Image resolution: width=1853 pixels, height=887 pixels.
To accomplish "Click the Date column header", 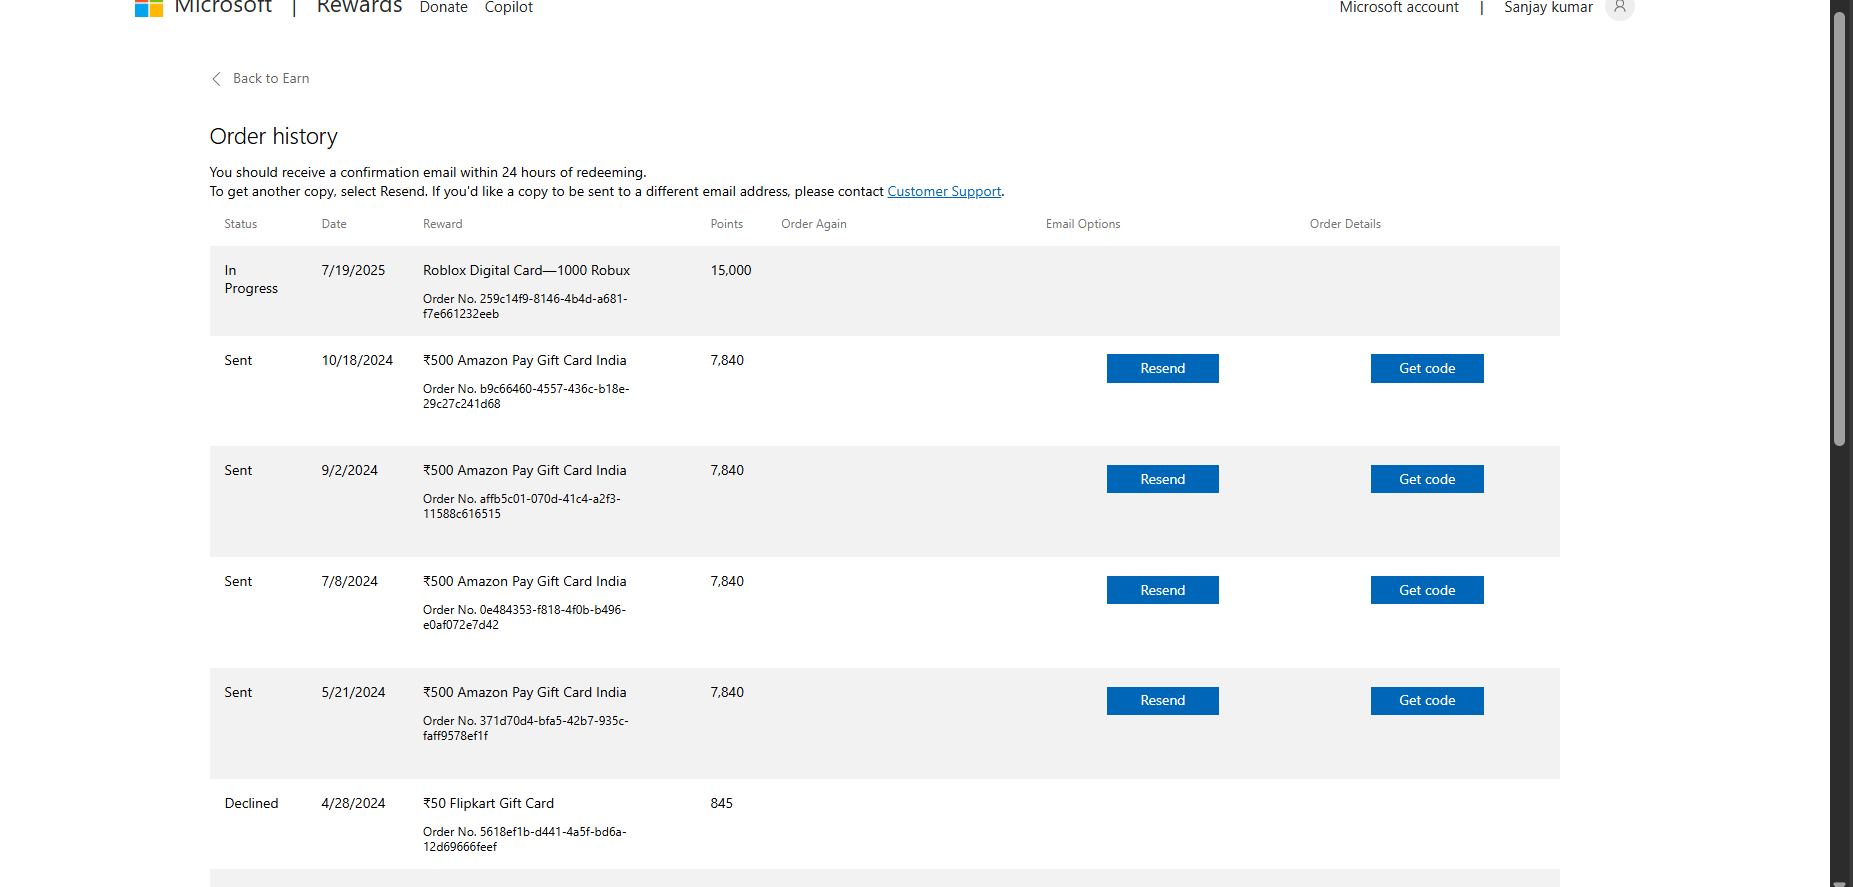I will tap(334, 224).
